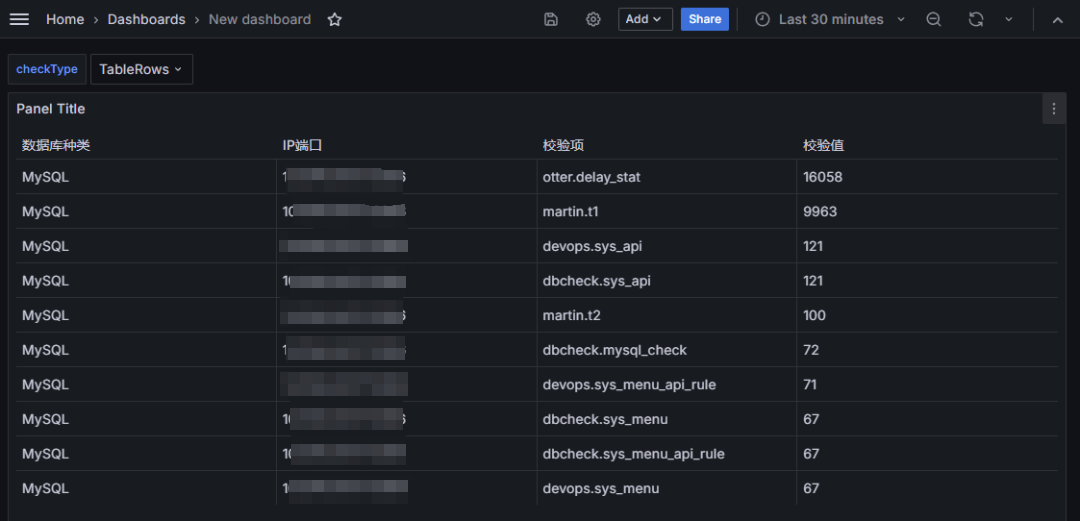Go to Home breadcrumb
Viewport: 1080px width, 521px height.
coord(65,19)
